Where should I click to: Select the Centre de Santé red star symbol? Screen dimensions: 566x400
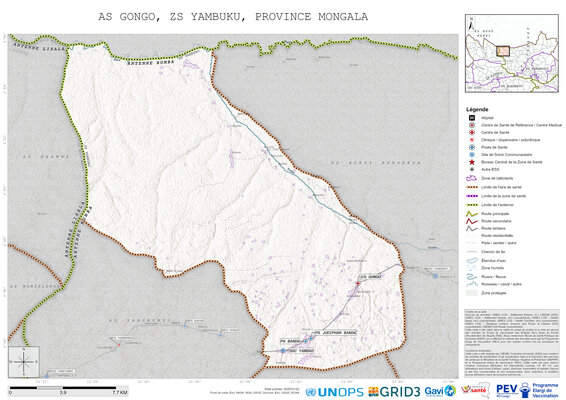(x=471, y=132)
